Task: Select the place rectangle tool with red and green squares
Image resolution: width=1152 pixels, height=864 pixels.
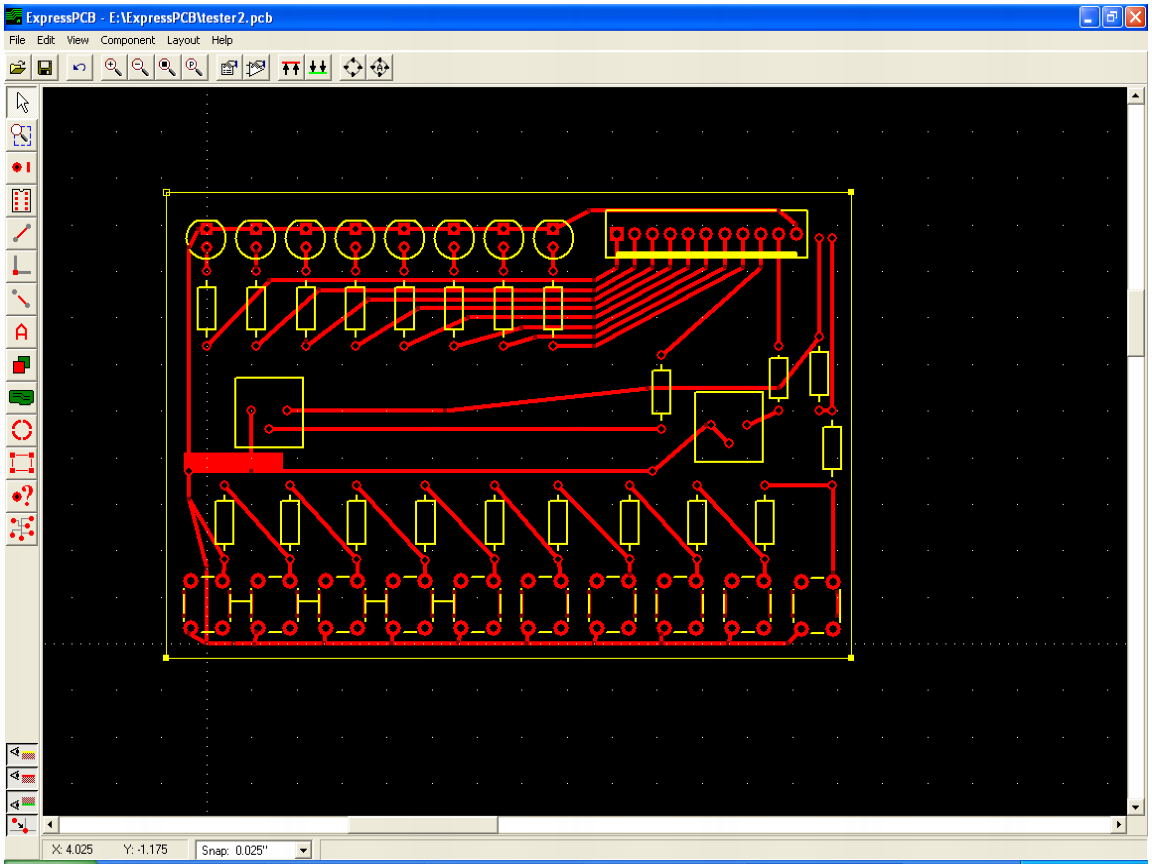Action: click(22, 364)
